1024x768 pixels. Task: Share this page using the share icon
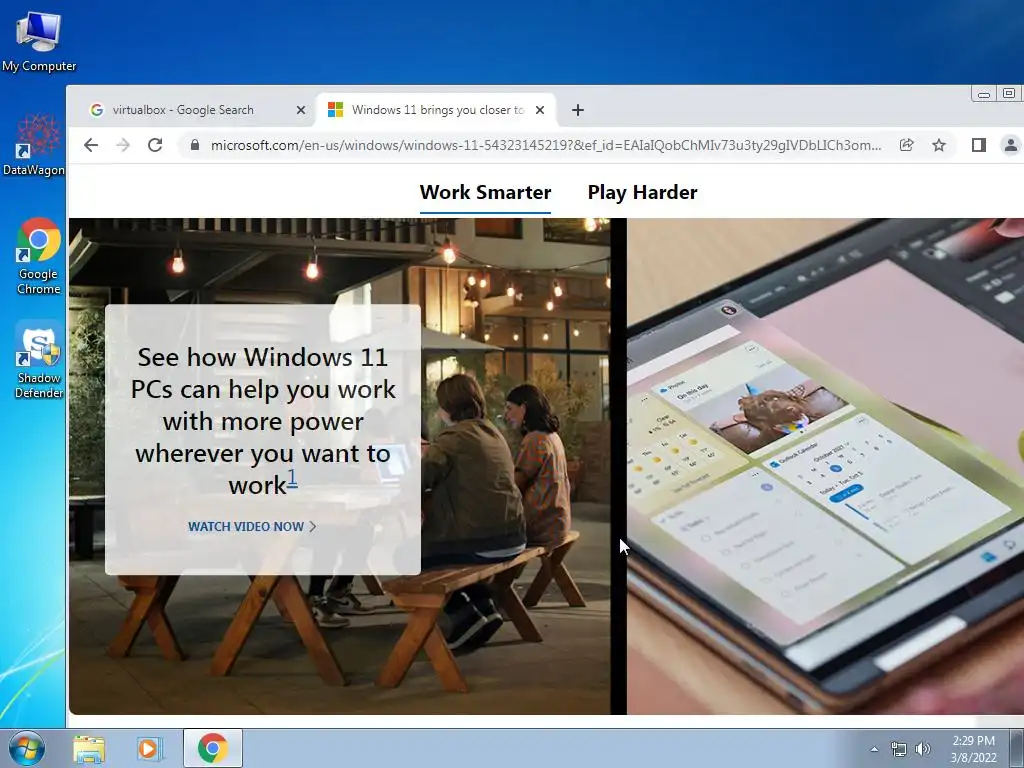[906, 145]
